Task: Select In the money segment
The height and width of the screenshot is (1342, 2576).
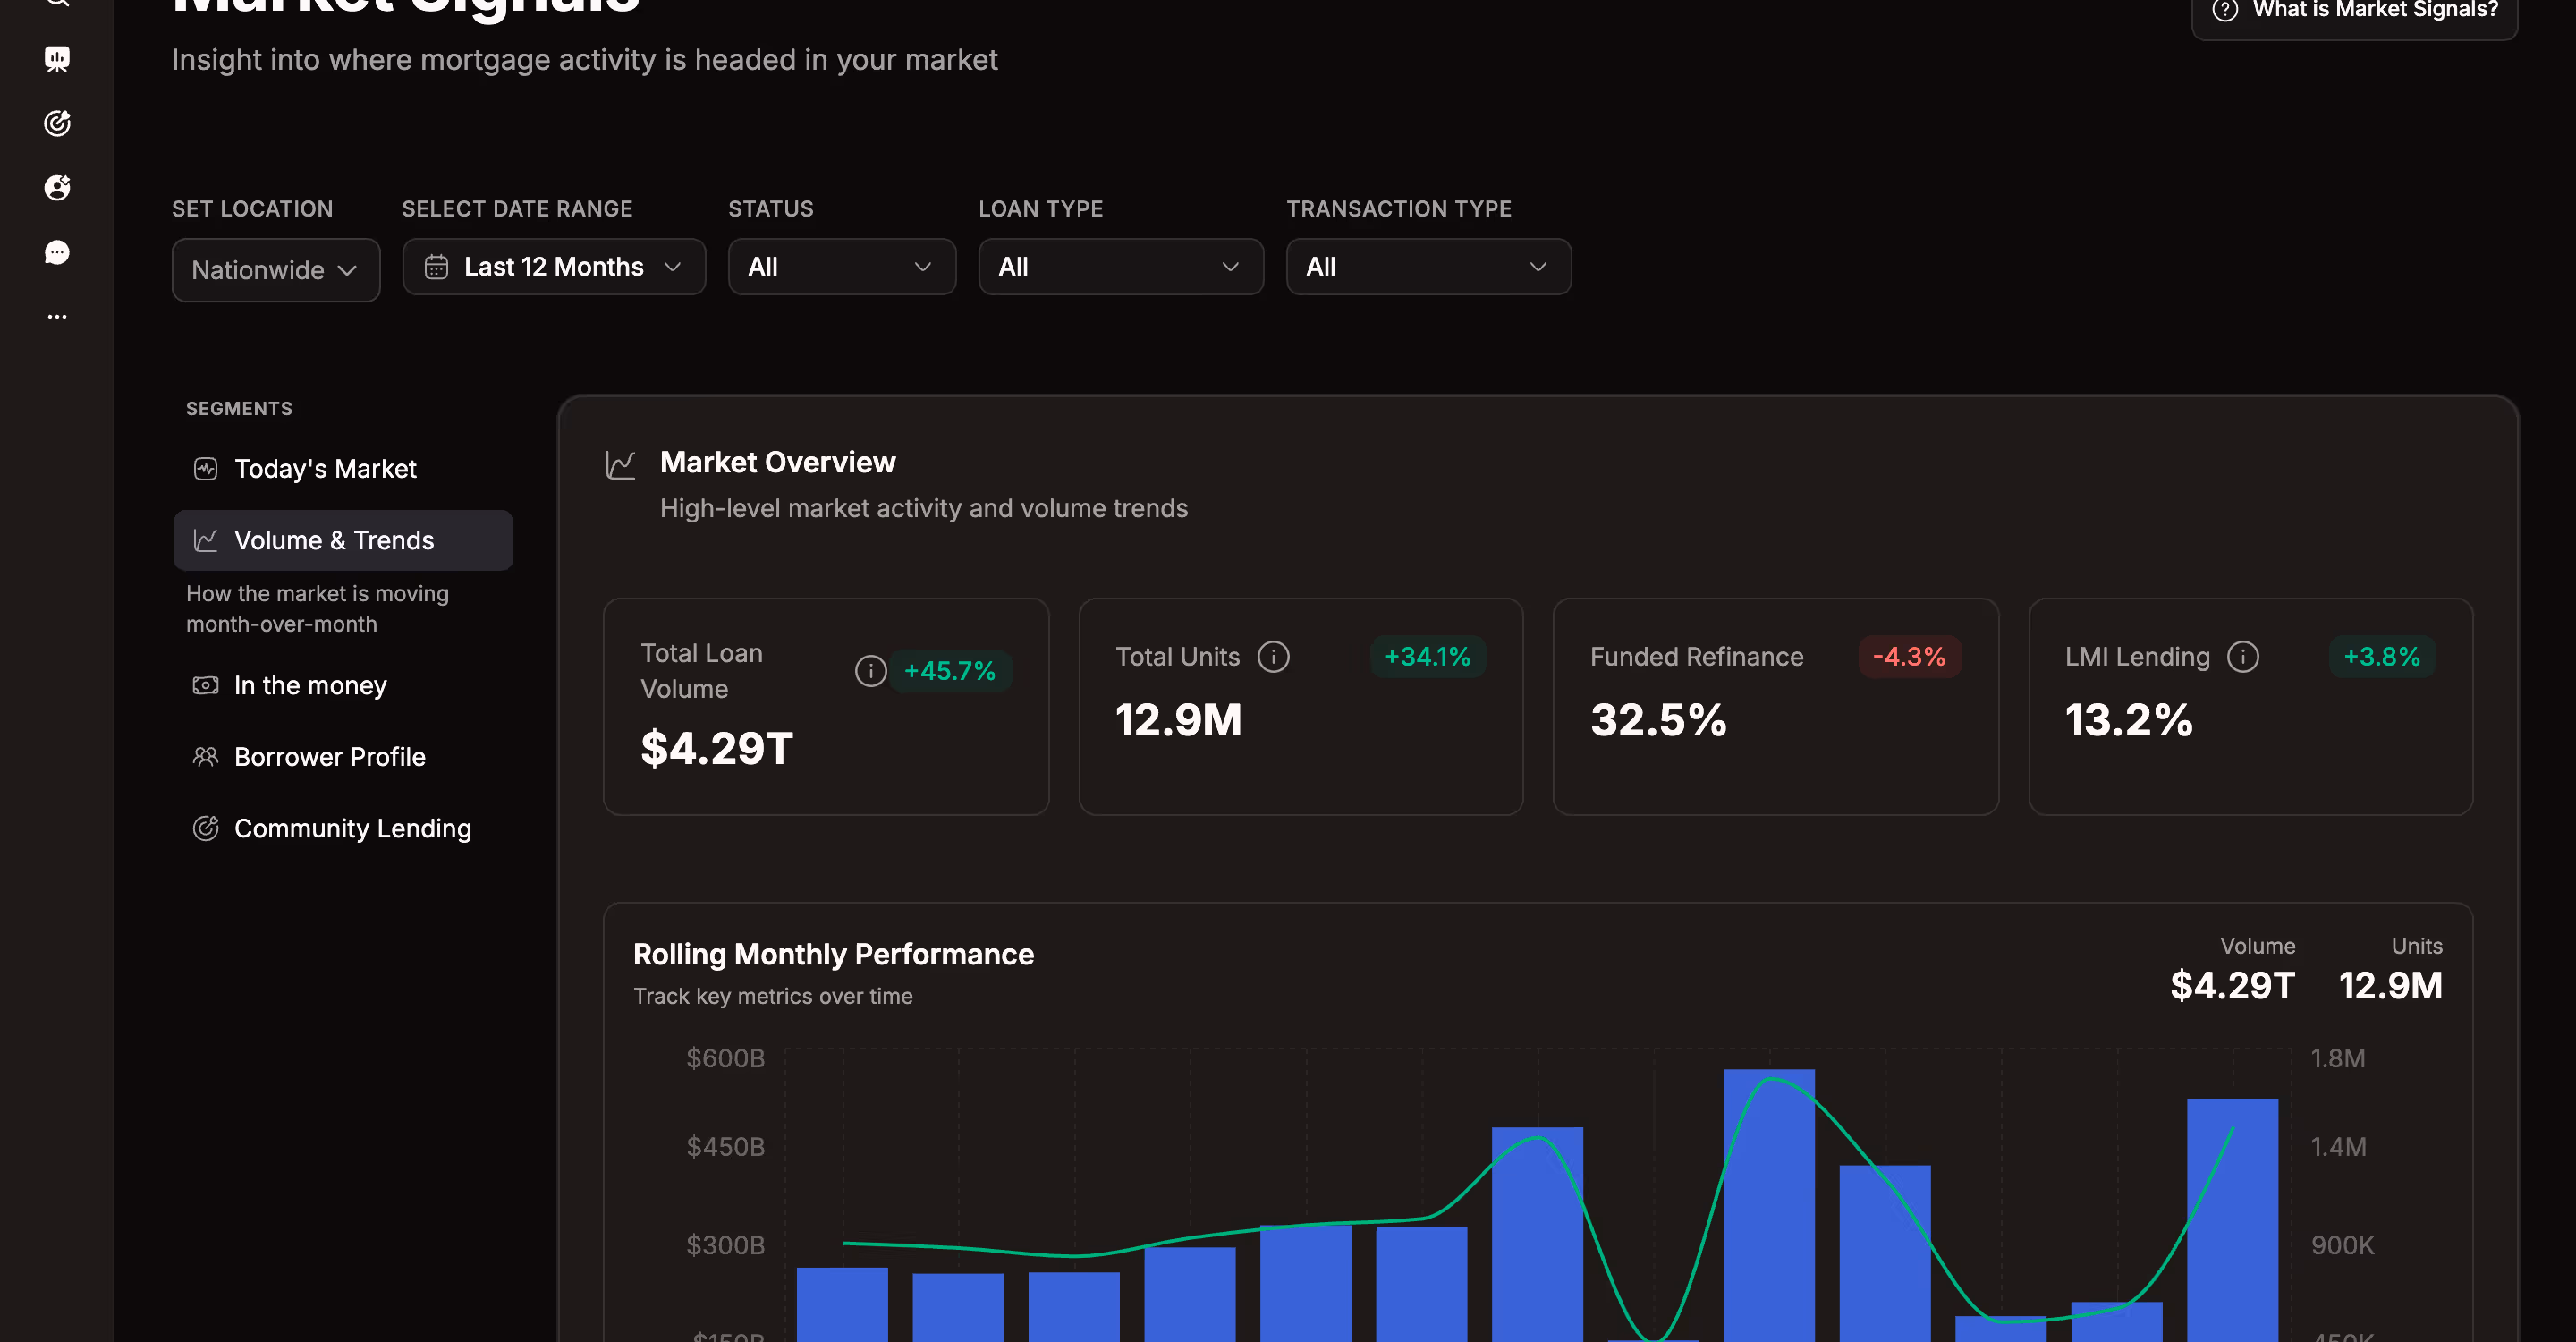Action: [343, 685]
